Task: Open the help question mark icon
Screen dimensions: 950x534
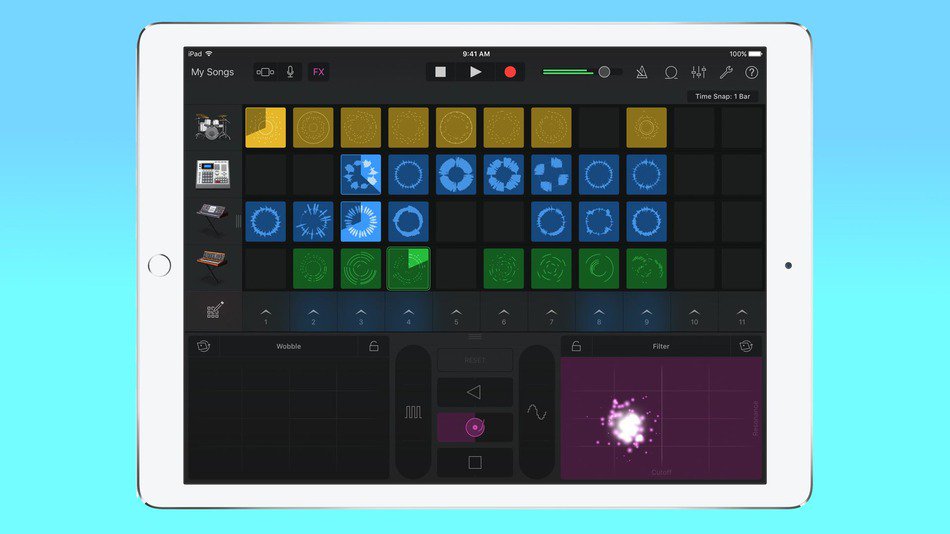Action: click(751, 72)
